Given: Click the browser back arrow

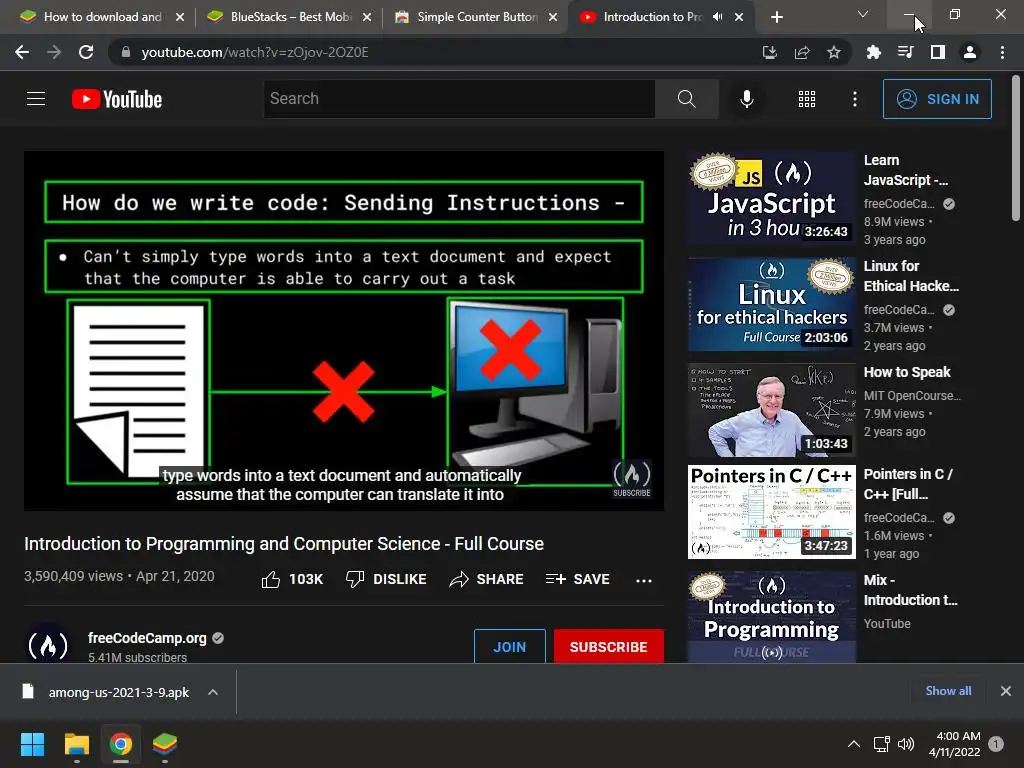Looking at the screenshot, I should 22,52.
